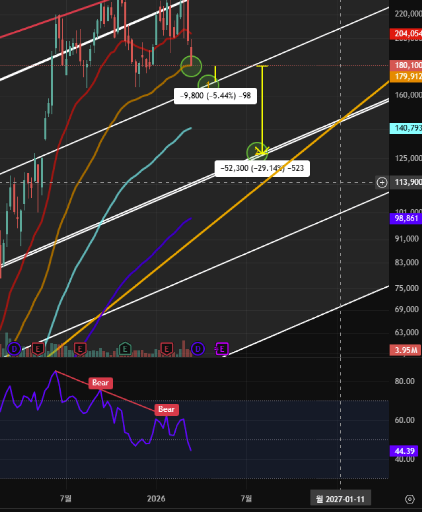Click the 2027-01-11 date label
The width and height of the screenshot is (422, 512).
pos(340,499)
